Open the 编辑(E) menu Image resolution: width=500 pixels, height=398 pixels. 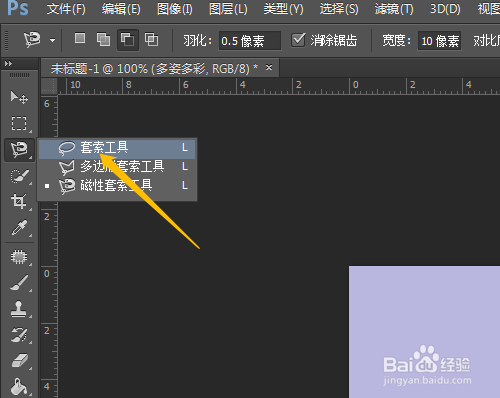[121, 9]
